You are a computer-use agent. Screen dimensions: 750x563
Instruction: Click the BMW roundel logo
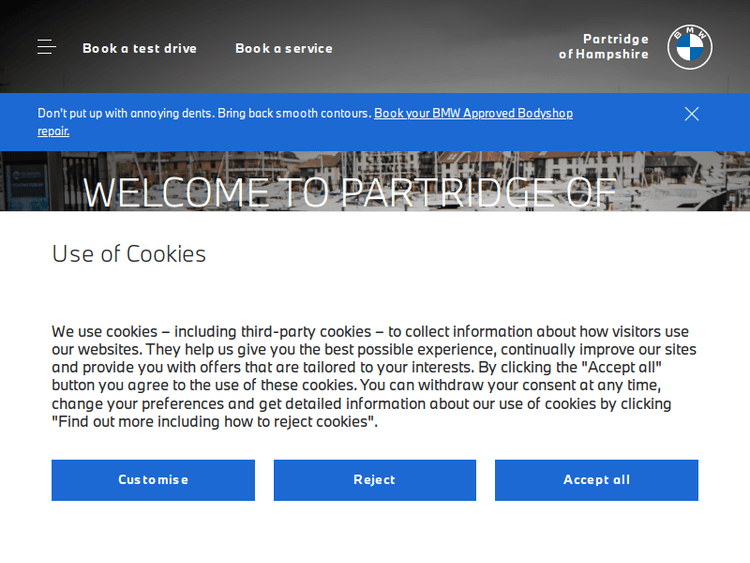click(690, 47)
